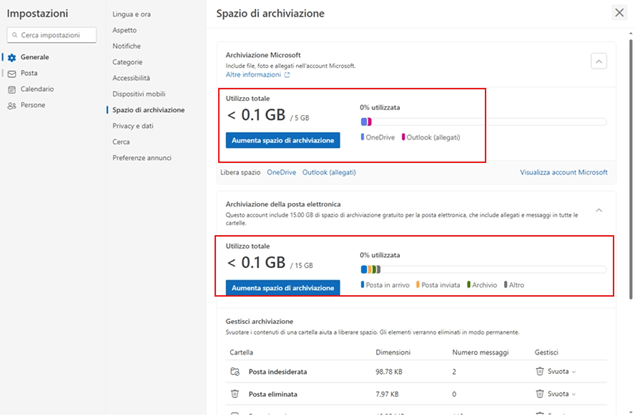
Task: Click the Posta indesiderata folder icon
Action: tap(235, 371)
